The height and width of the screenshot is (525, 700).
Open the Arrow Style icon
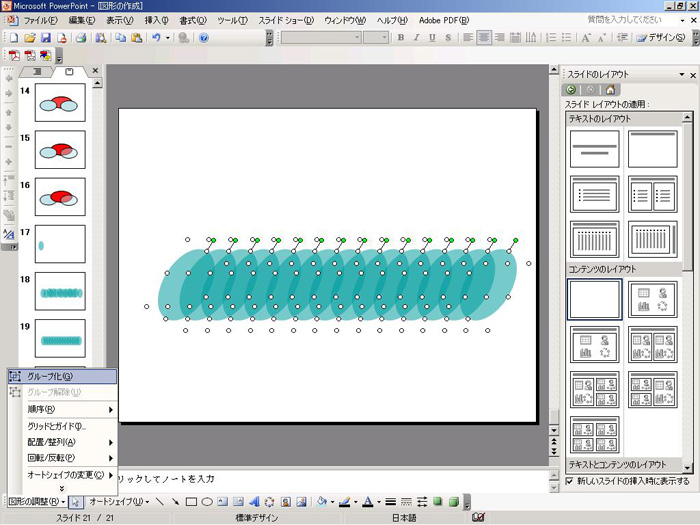[x=422, y=502]
